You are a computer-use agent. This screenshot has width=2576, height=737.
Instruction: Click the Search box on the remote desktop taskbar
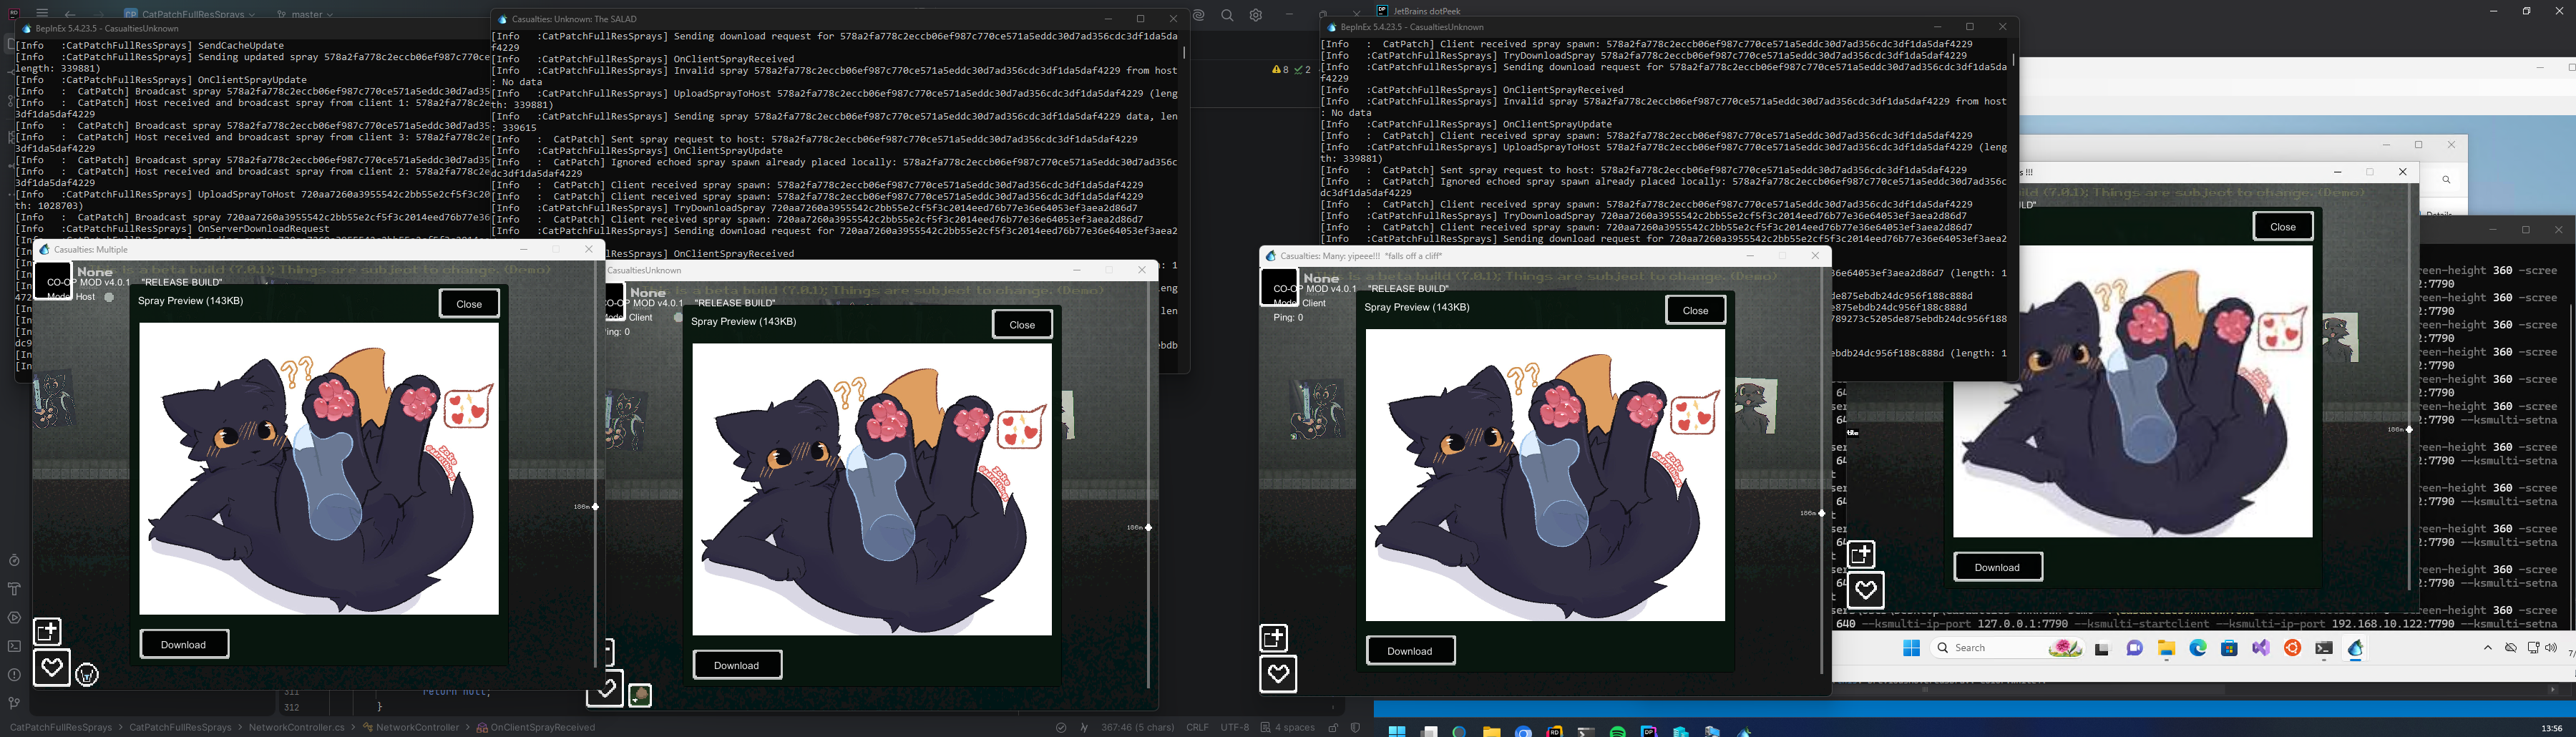click(x=2008, y=648)
